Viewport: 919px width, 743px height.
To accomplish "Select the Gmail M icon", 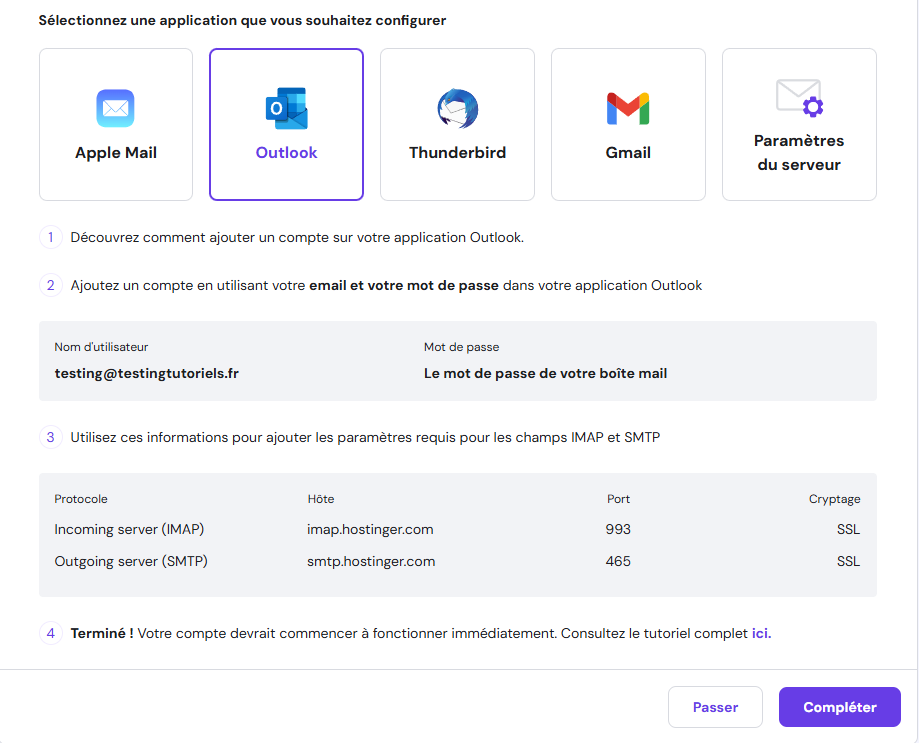I will 628,104.
